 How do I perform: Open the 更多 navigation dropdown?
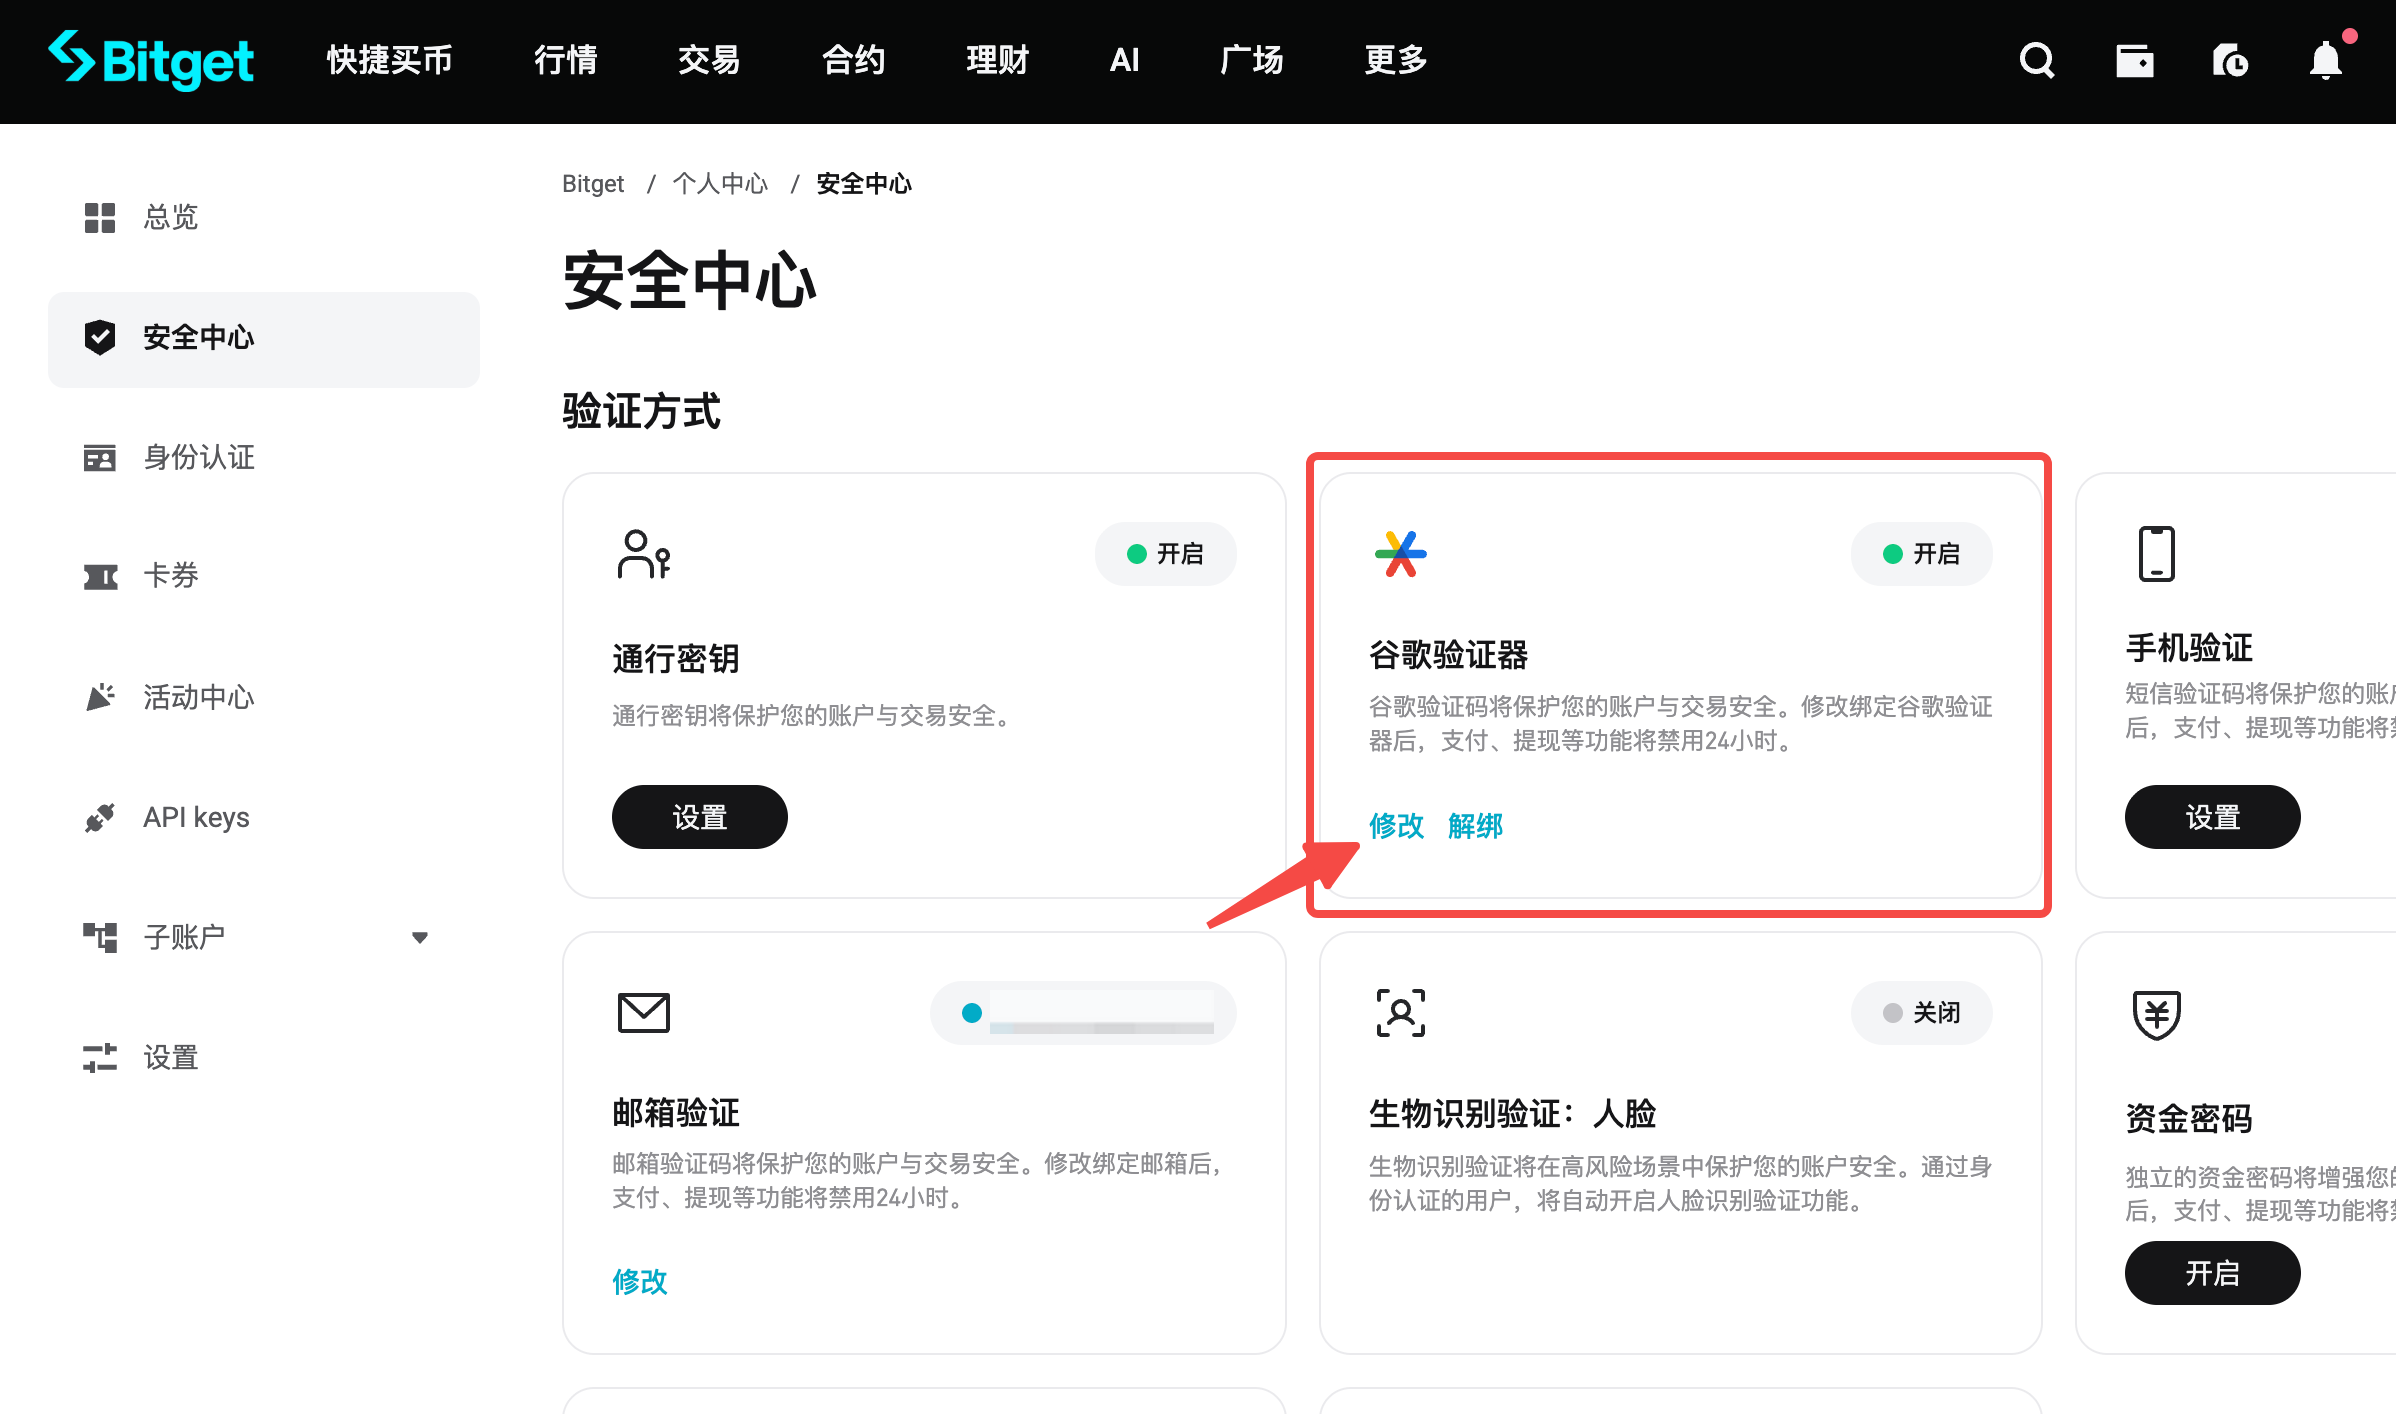tap(1393, 60)
